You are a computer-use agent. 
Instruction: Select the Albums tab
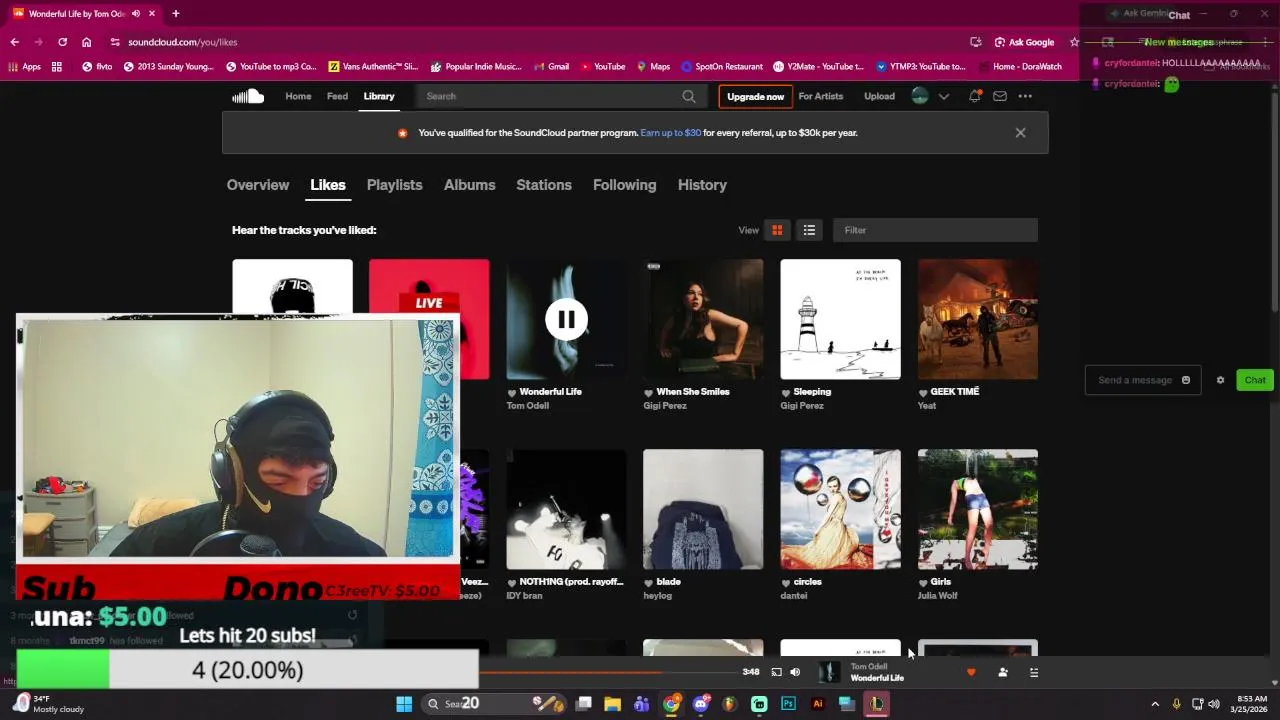pyautogui.click(x=470, y=185)
